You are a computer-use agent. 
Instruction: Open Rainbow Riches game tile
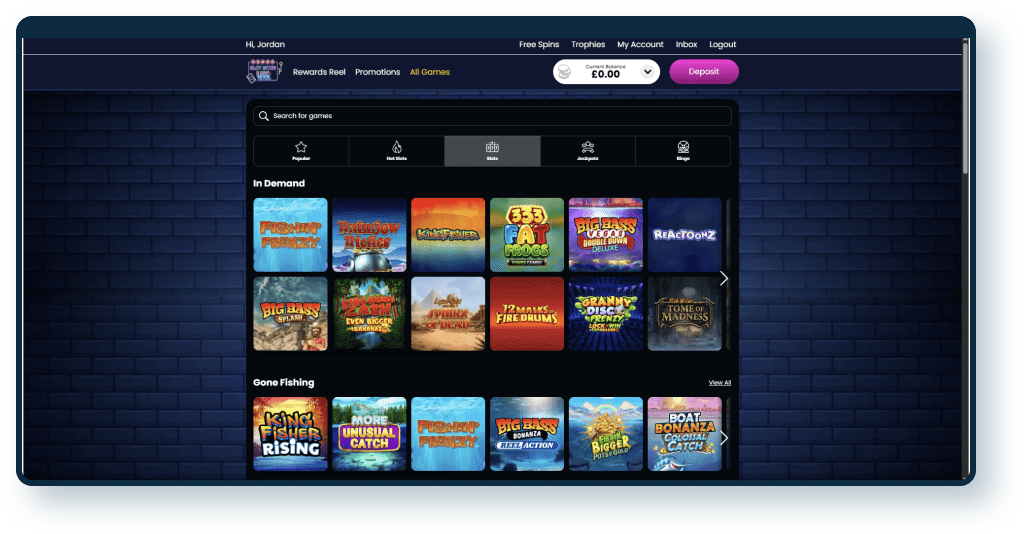(x=369, y=235)
